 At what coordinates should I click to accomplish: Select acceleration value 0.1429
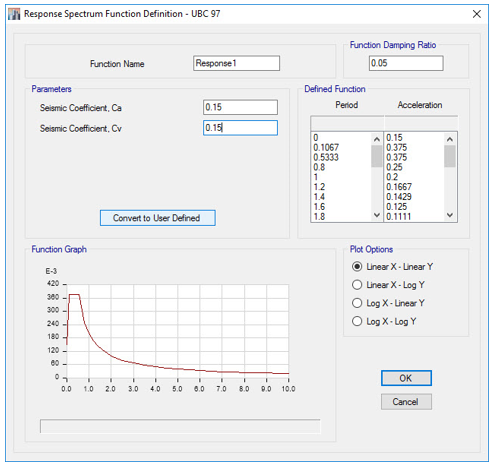click(399, 197)
